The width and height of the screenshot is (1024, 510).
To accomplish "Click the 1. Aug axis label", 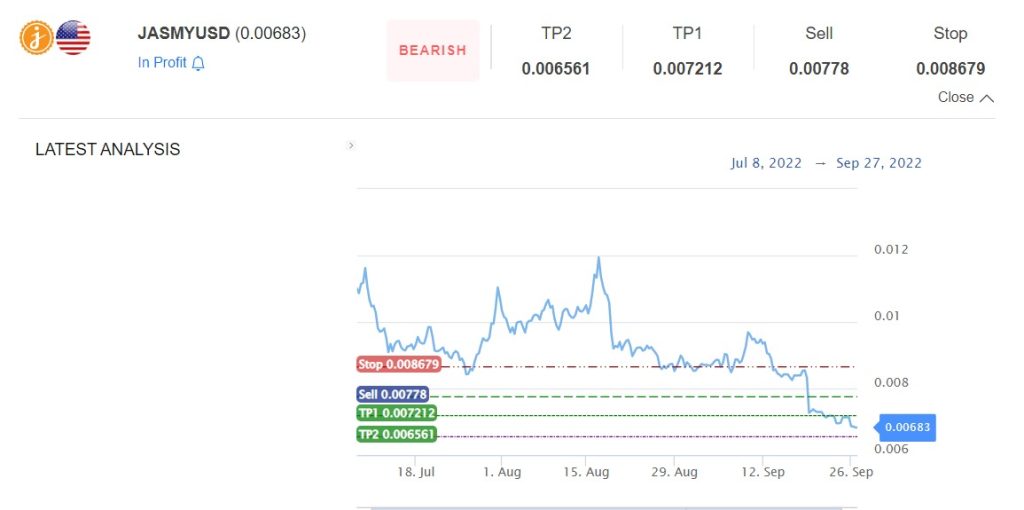I will (x=502, y=472).
